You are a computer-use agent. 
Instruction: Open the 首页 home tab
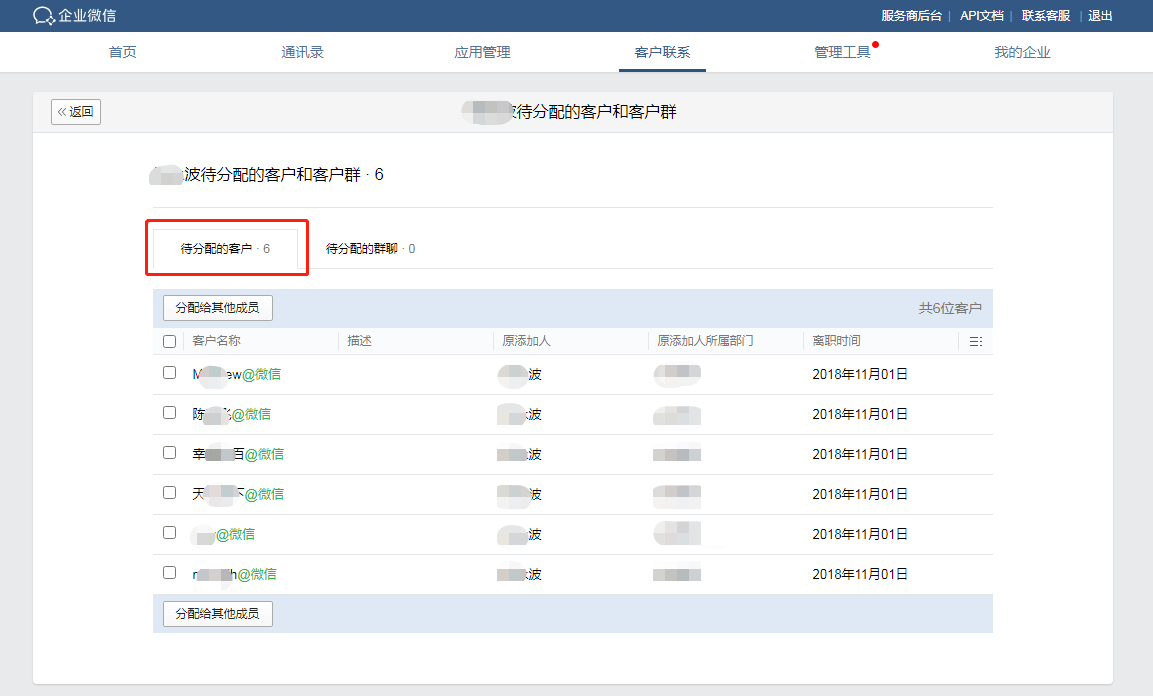(122, 52)
